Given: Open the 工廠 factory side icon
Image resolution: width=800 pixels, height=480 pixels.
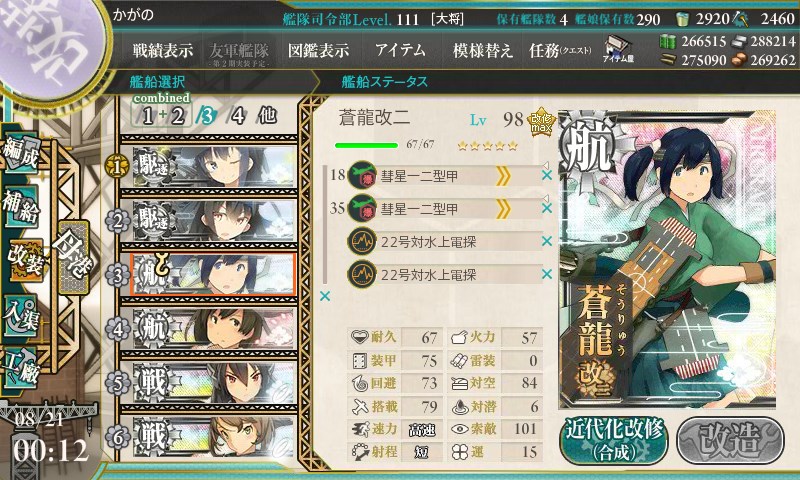Looking at the screenshot, I should 21,366.
